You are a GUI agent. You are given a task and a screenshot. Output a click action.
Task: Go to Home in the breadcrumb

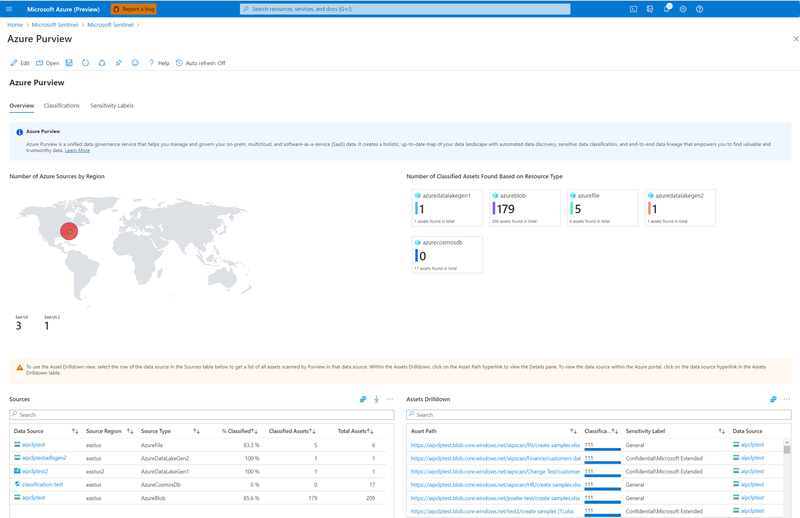(x=15, y=24)
